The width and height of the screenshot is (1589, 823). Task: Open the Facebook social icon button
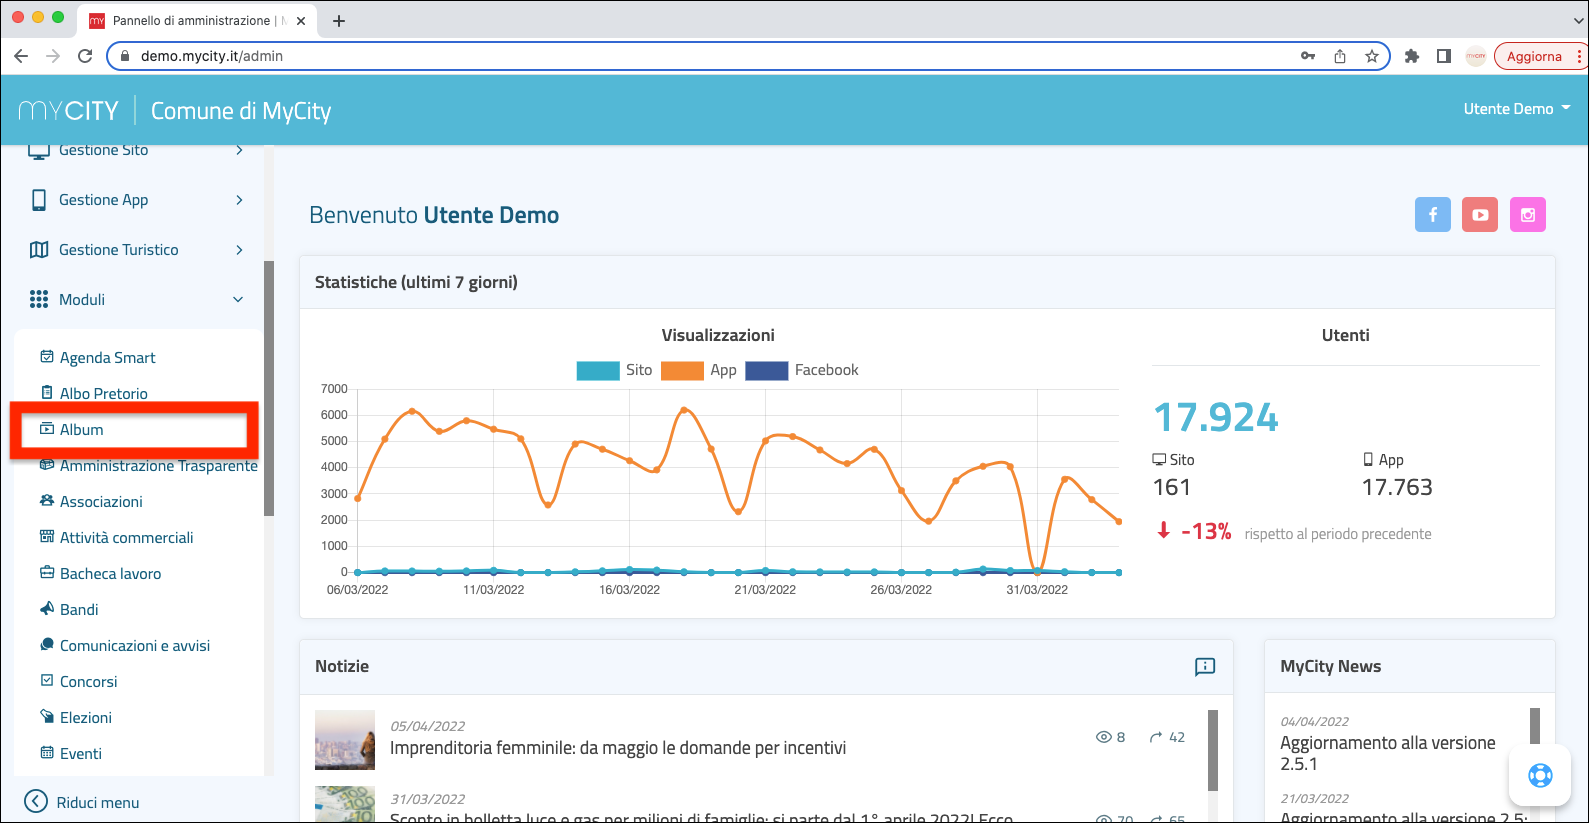pos(1432,214)
